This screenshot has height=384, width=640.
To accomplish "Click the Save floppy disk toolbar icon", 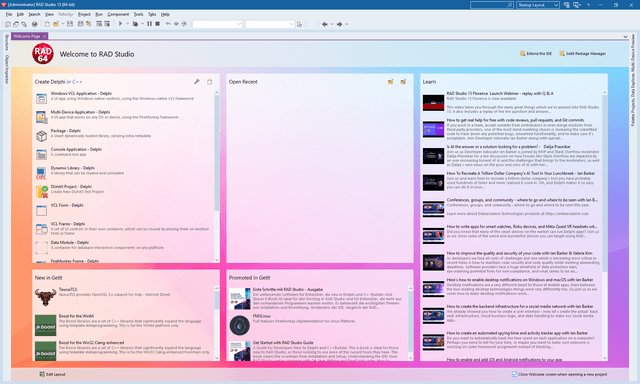I will pos(70,24).
